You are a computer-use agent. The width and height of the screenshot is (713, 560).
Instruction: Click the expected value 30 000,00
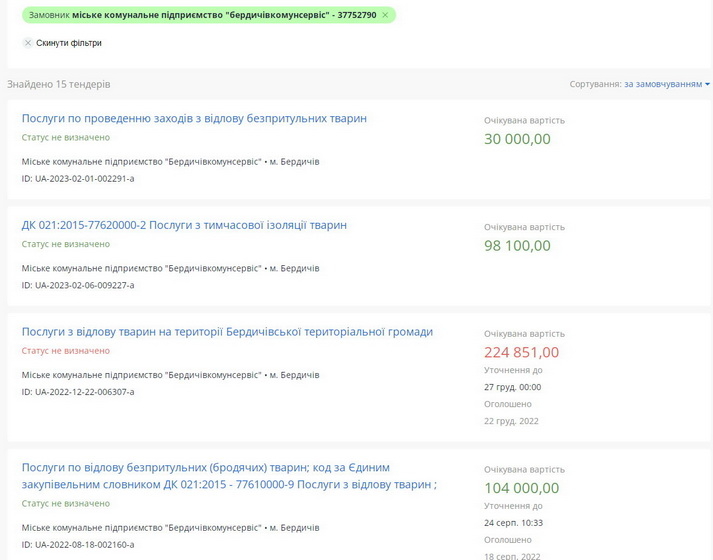tap(517, 139)
